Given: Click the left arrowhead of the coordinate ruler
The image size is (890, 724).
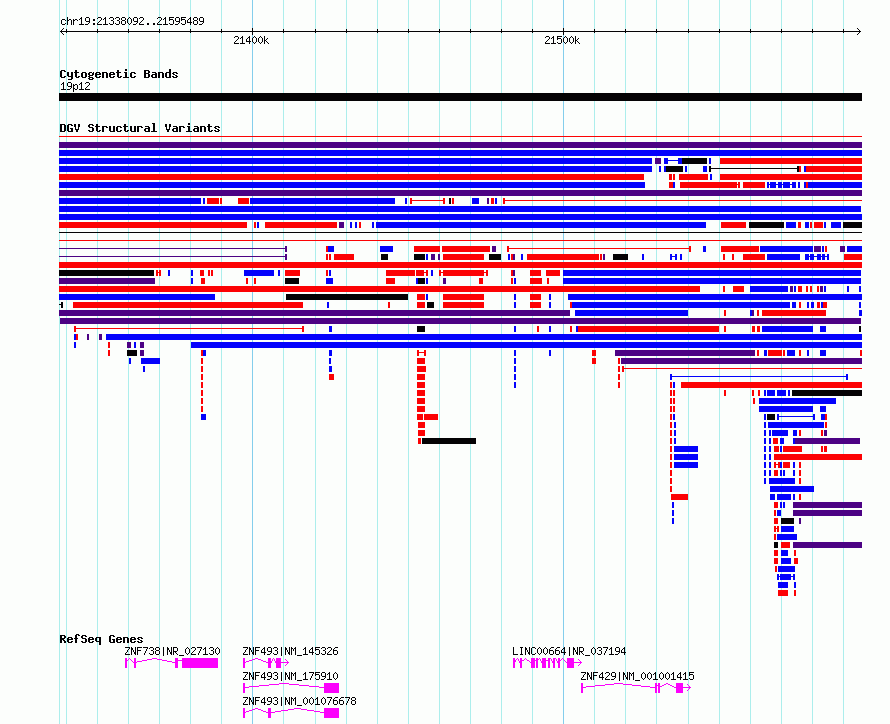Looking at the screenshot, I should pyautogui.click(x=62, y=31).
